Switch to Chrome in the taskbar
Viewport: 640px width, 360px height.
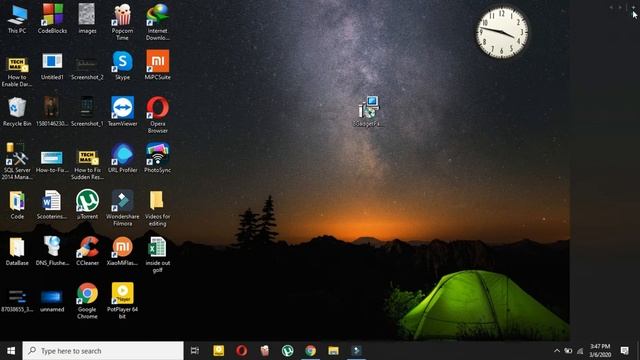point(311,351)
